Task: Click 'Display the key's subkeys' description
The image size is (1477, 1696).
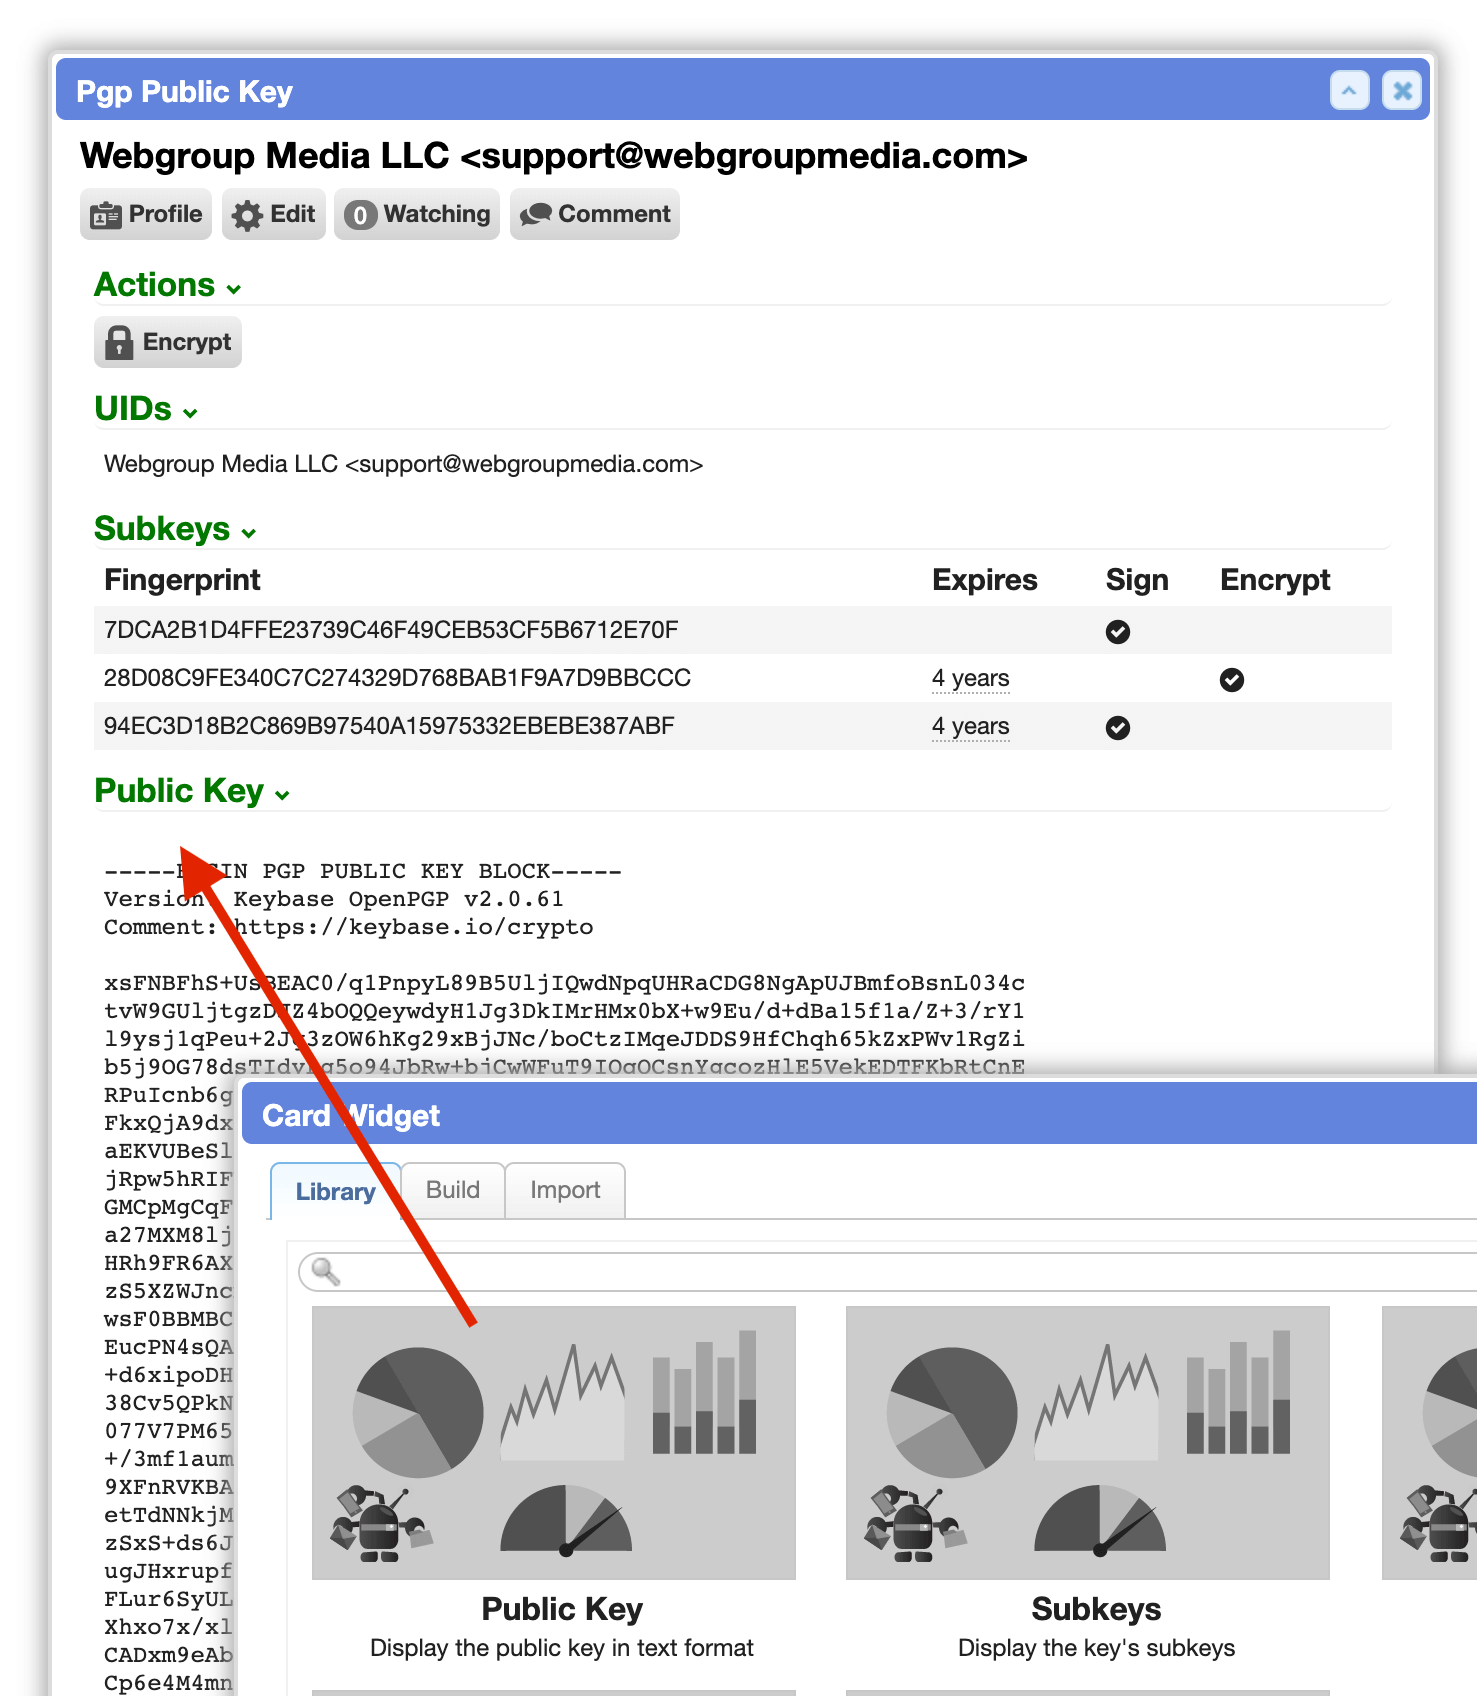Action: pos(1096,1648)
